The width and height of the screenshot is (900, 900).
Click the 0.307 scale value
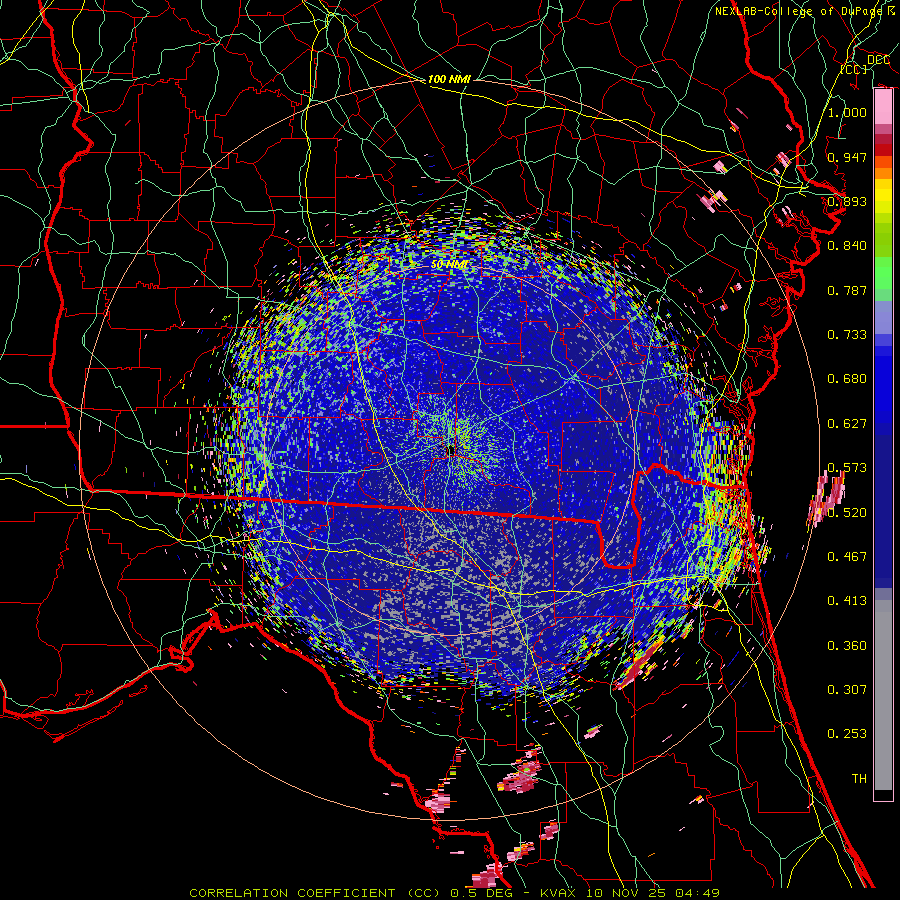coord(847,690)
